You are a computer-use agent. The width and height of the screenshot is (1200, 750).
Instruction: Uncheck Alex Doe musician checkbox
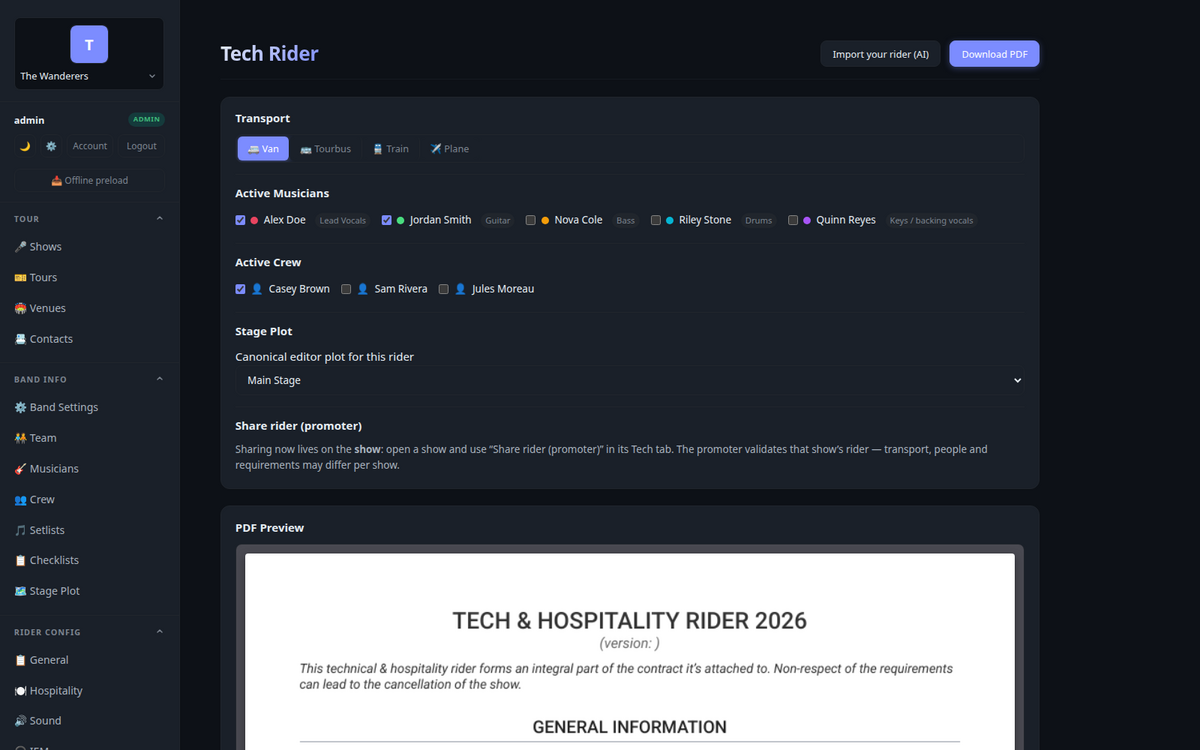(x=240, y=220)
